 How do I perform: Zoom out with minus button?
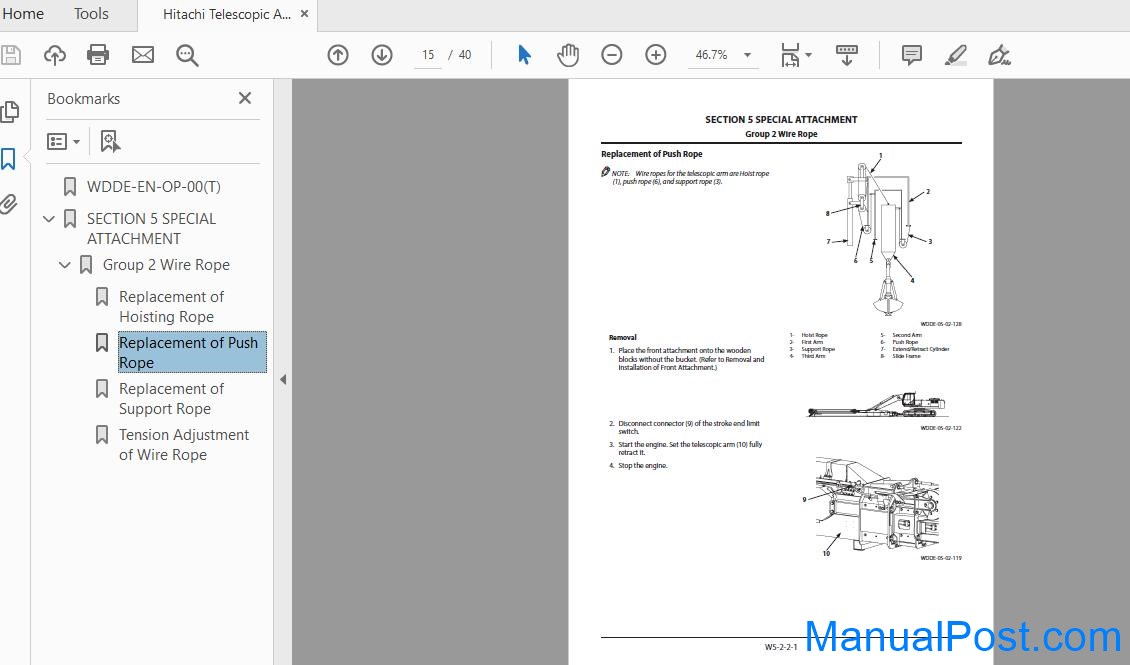[612, 55]
